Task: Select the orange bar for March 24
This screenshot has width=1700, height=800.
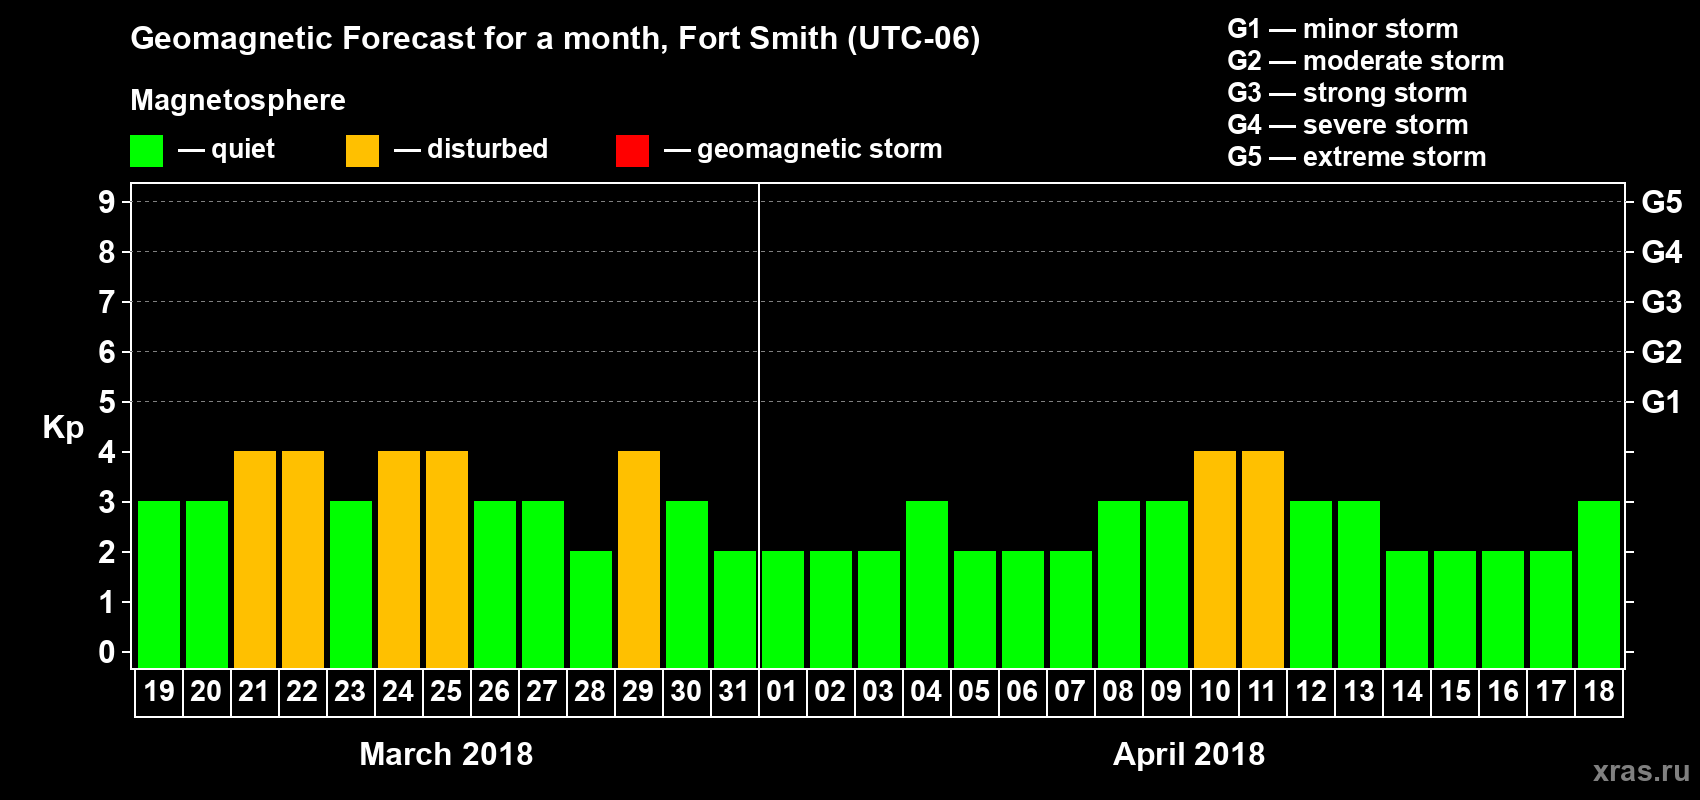Action: point(399,559)
